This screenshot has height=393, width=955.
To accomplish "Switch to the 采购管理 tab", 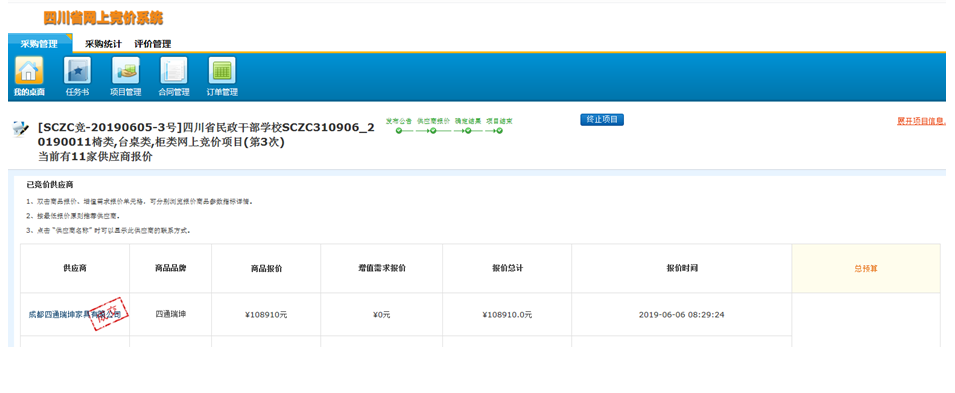I will (40, 44).
